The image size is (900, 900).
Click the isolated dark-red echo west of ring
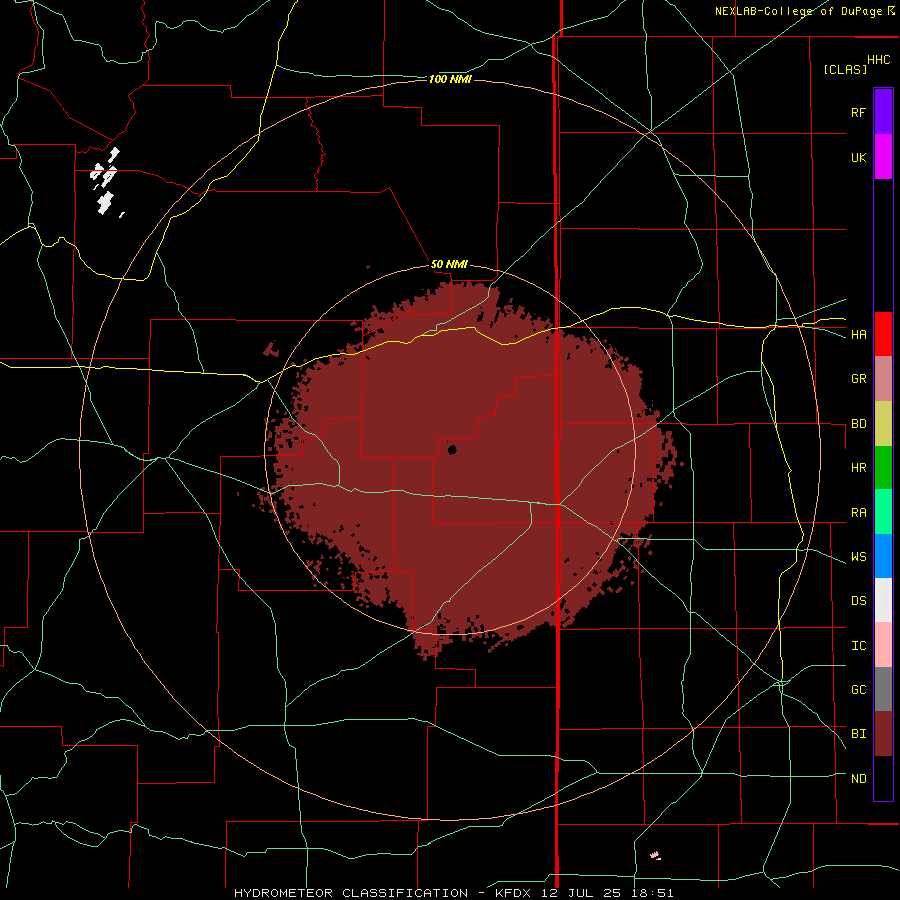click(x=271, y=348)
